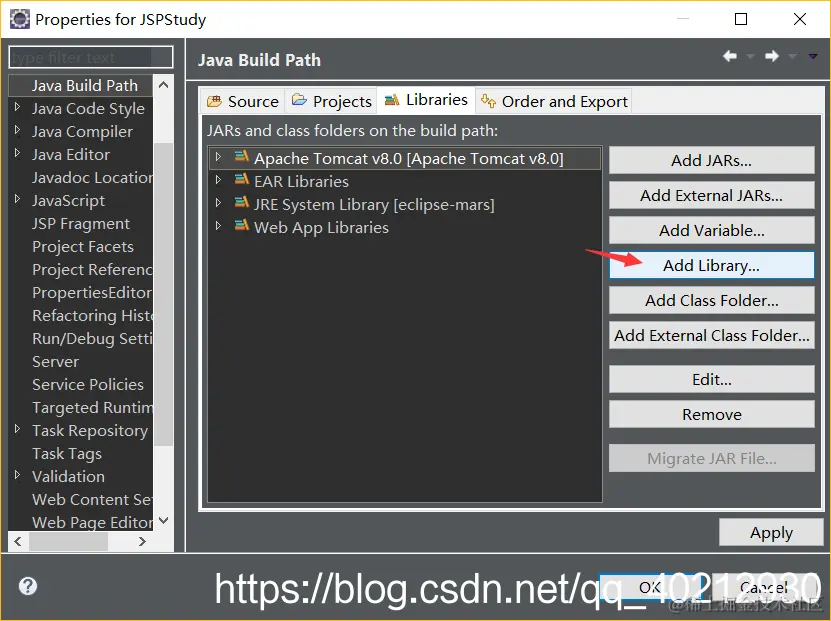Focus the type filter text field

click(91, 57)
